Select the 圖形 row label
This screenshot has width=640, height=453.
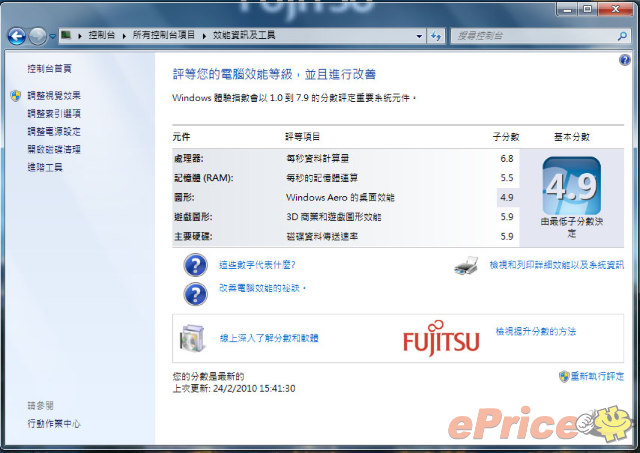tap(184, 198)
